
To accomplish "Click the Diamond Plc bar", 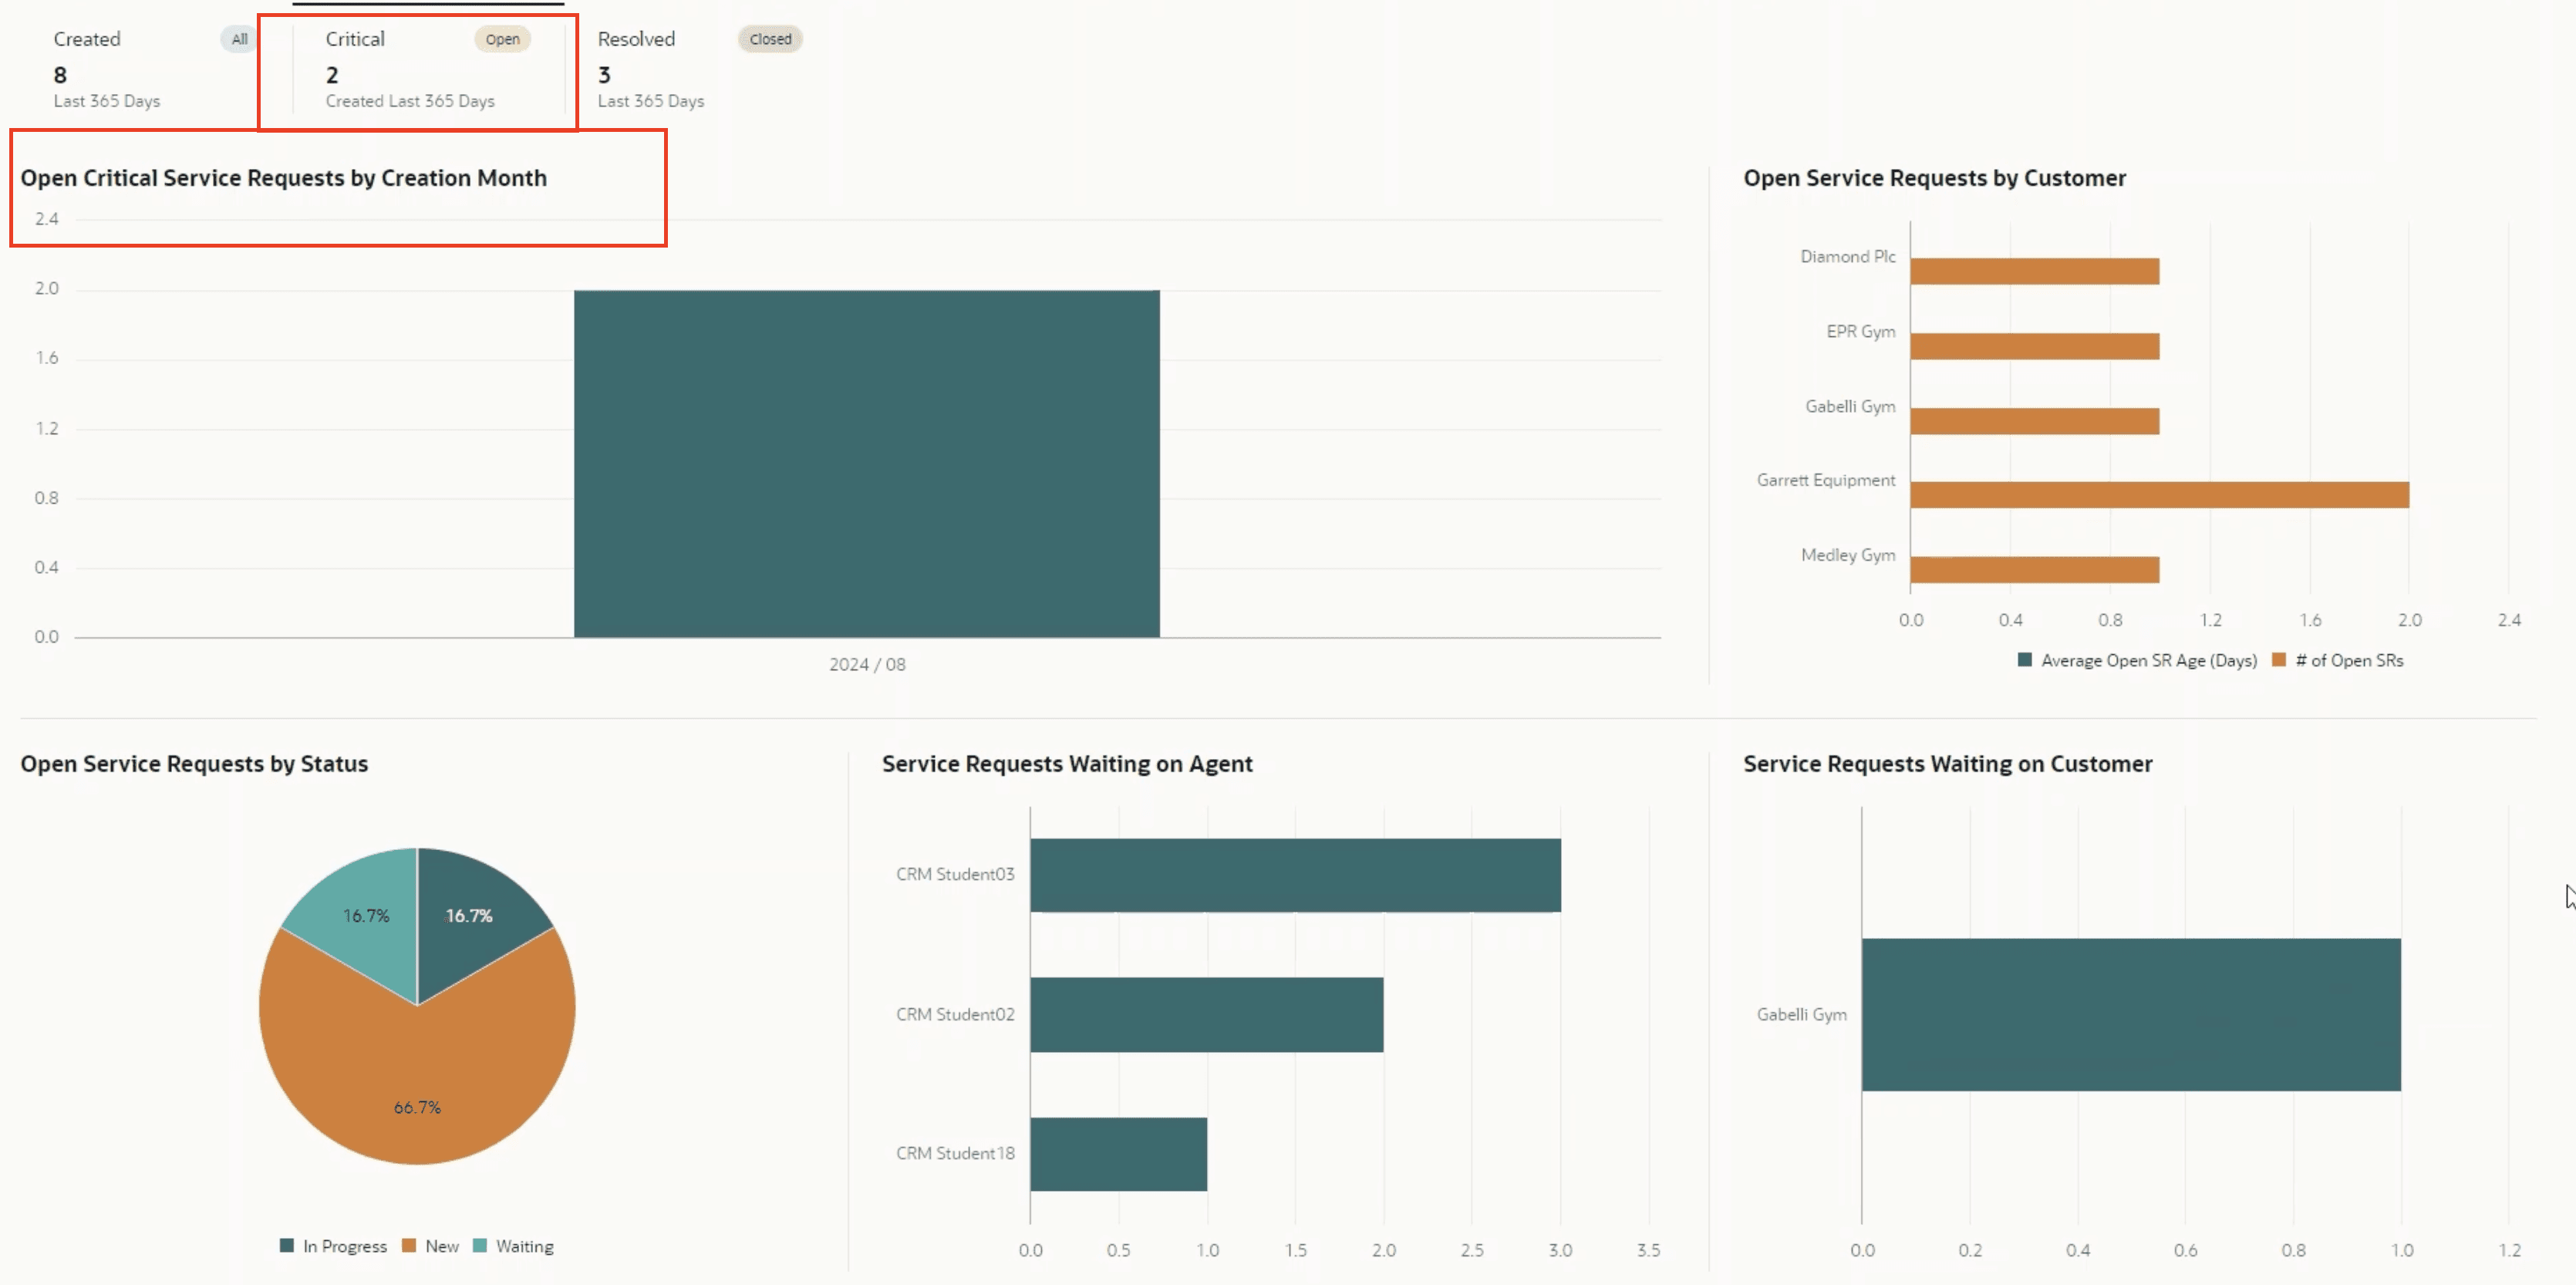I will [2034, 271].
